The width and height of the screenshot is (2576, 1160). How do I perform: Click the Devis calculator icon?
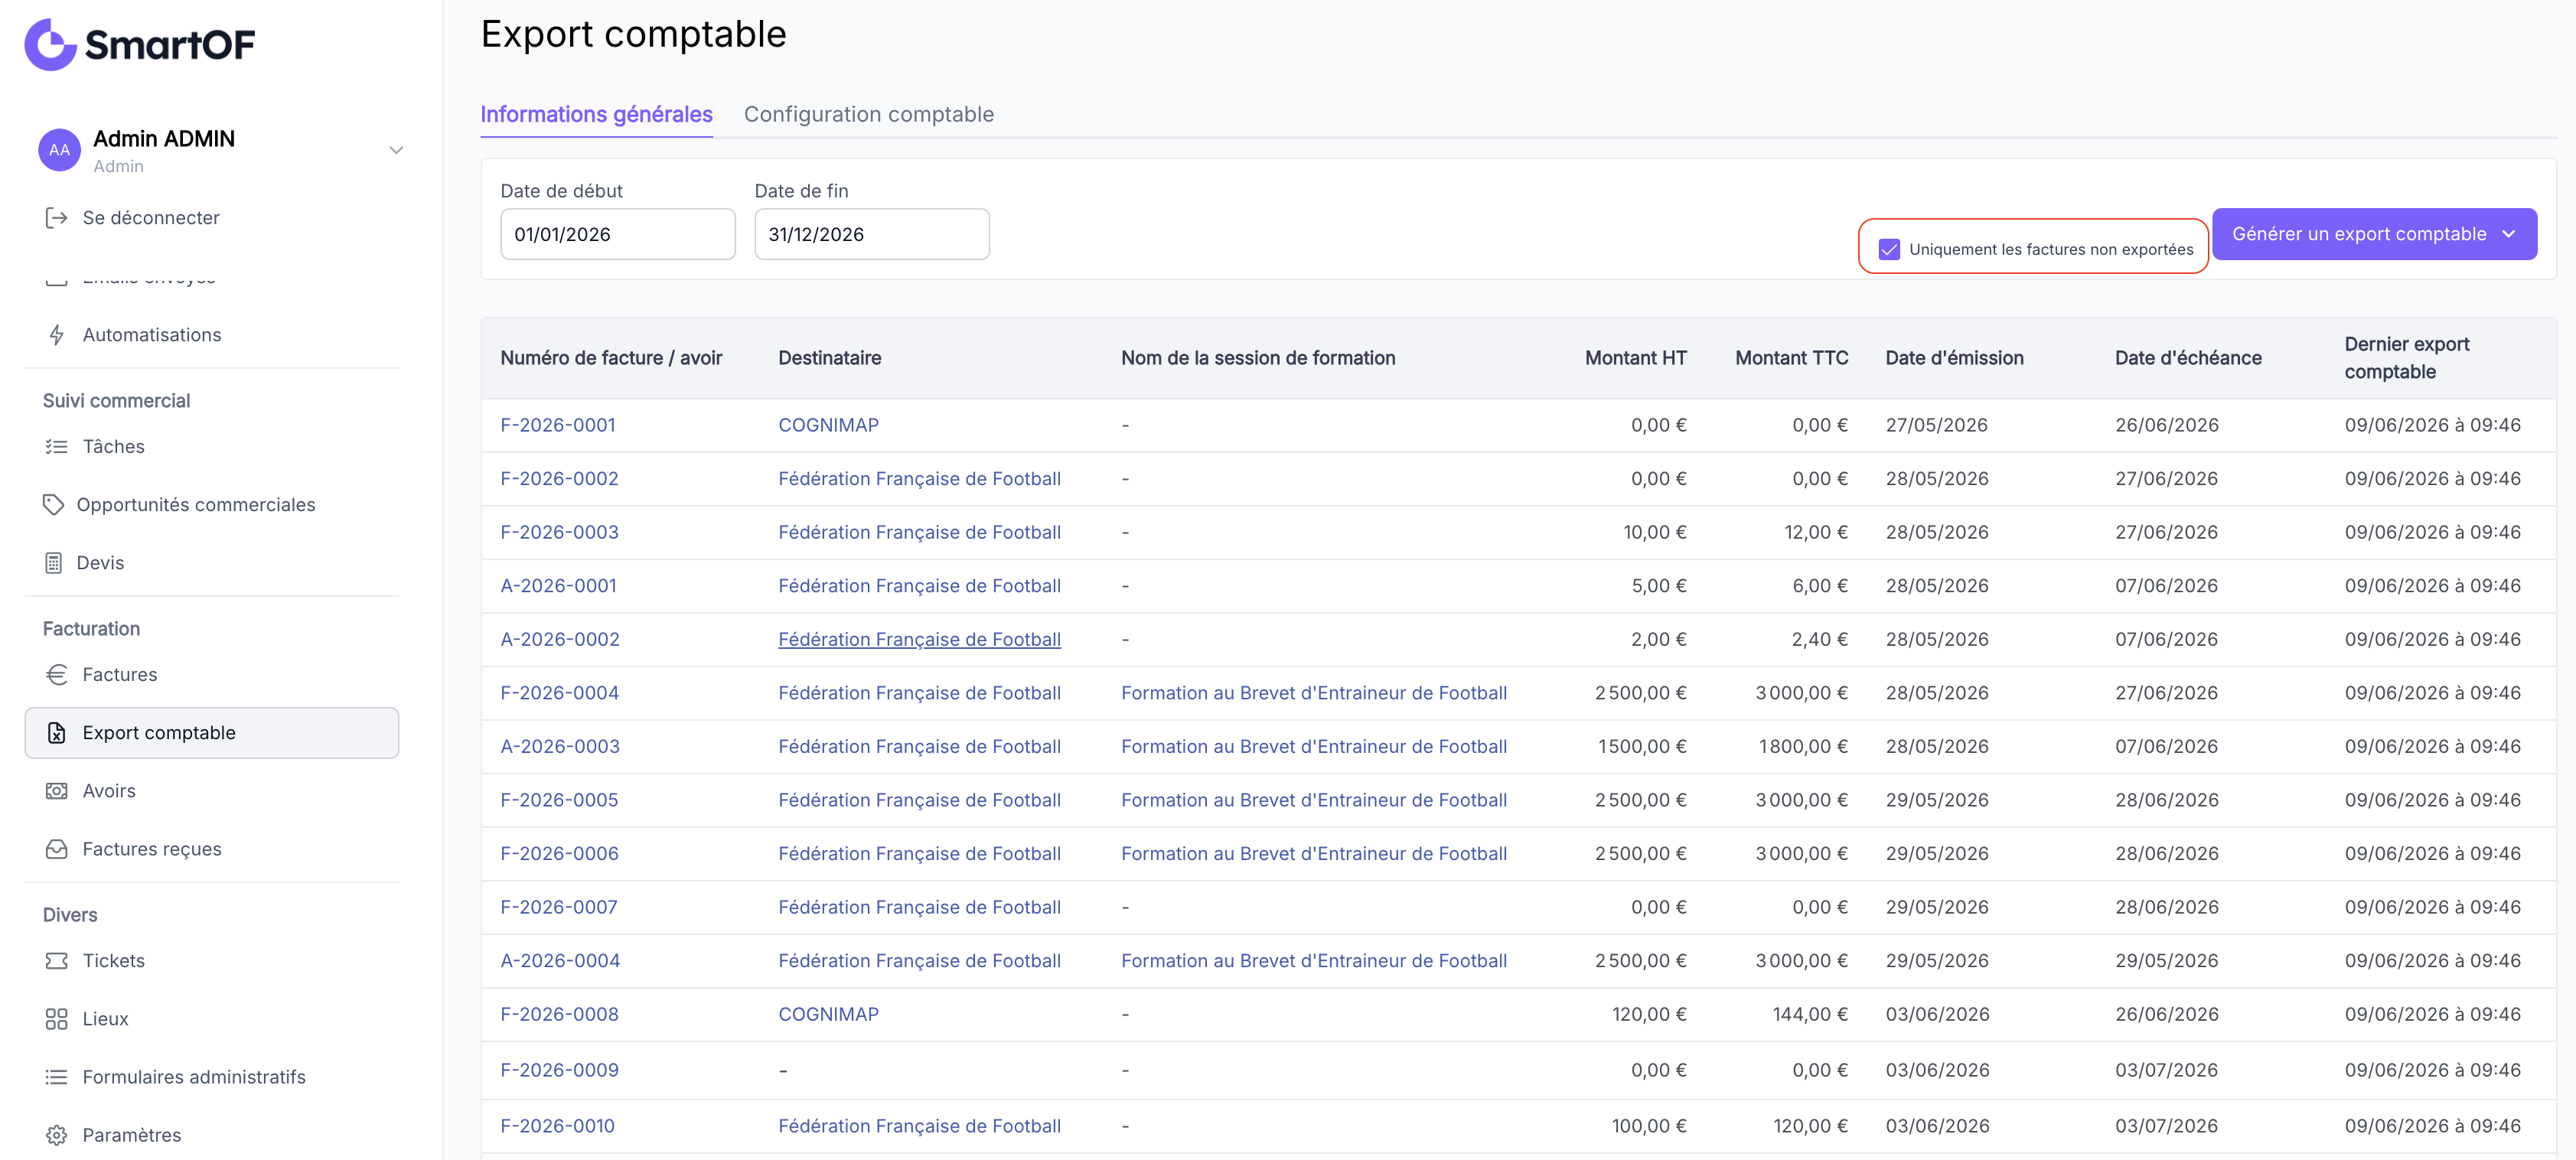[53, 563]
